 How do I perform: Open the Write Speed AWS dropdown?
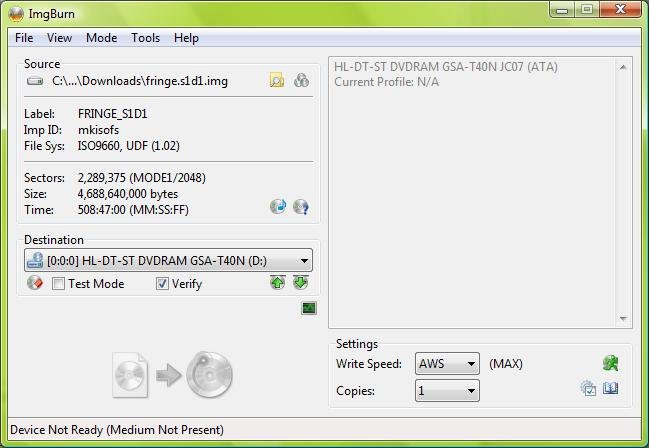(x=447, y=364)
